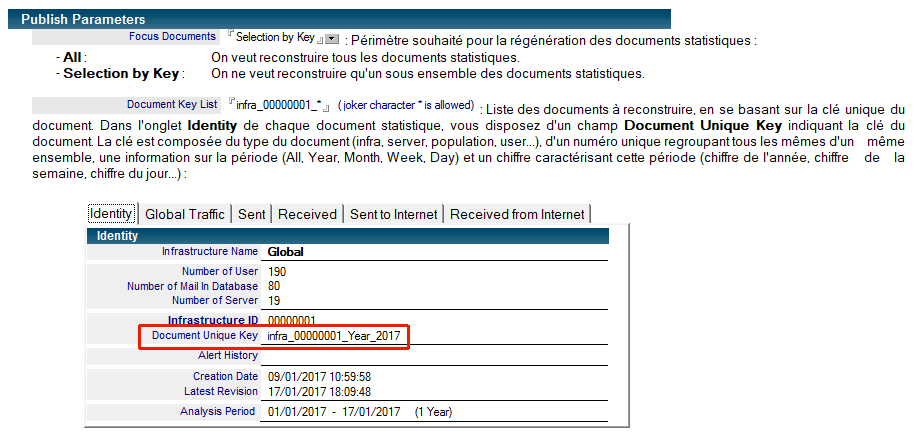The height and width of the screenshot is (447, 917).
Task: Click the Analysis Period label
Action: click(218, 411)
